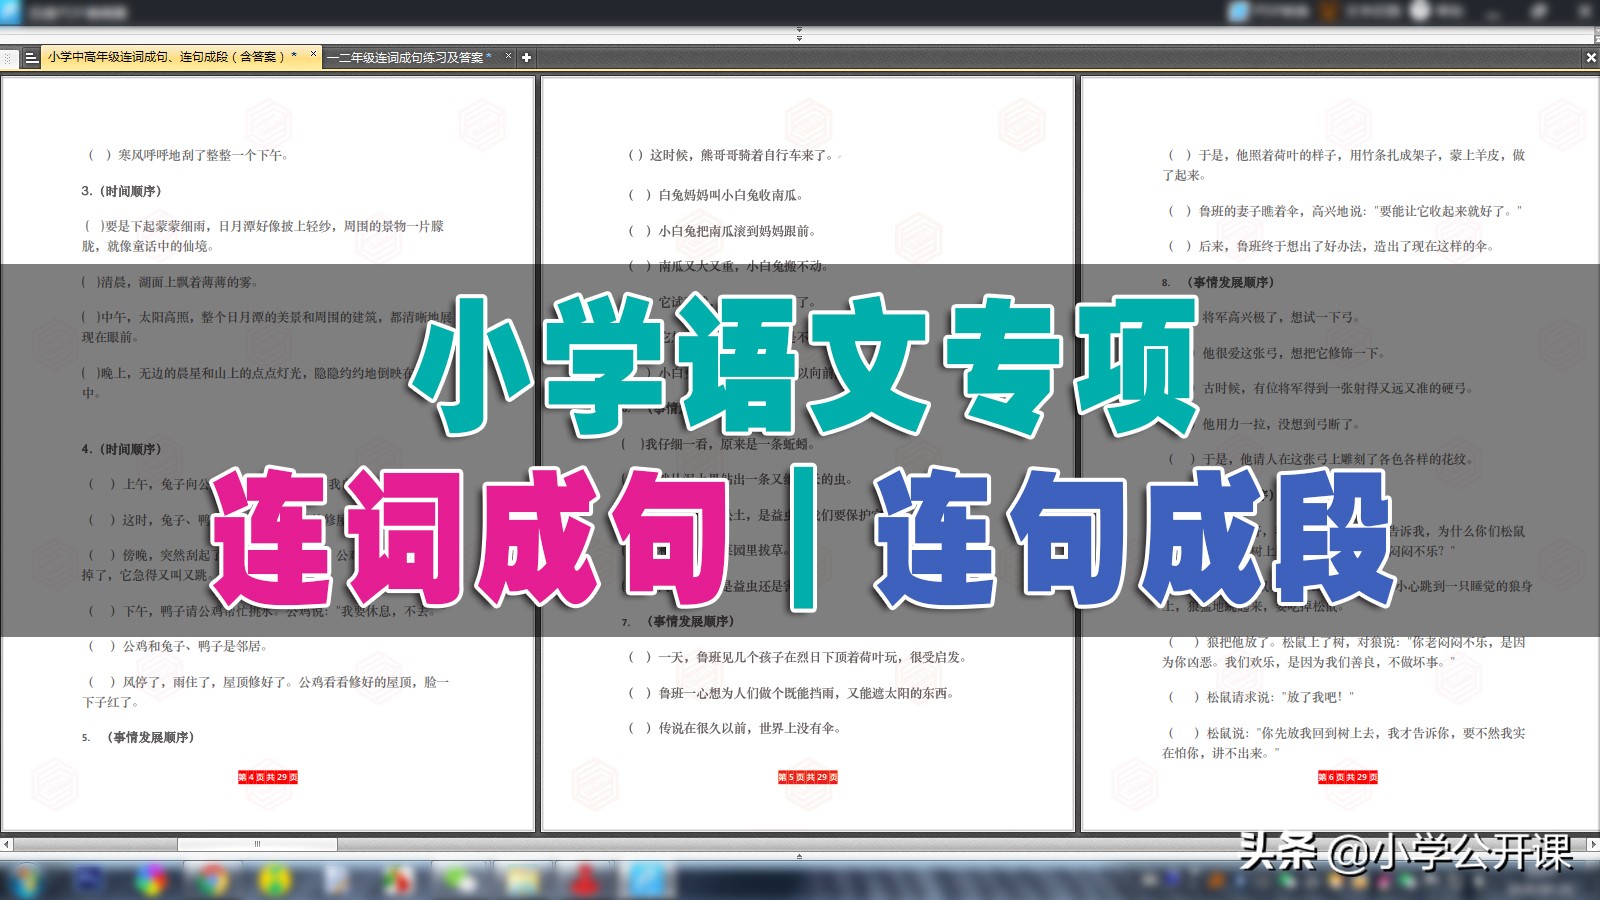Viewport: 1600px width, 900px height.
Task: Click the line 鲁班一心想为人们做个既能挡雨
Action: [791, 693]
